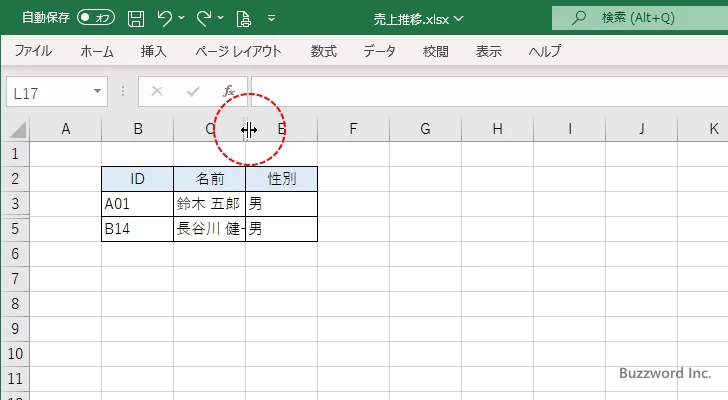Image resolution: width=728 pixels, height=400 pixels.
Task: Click the Enter checkmark formula icon
Action: tap(193, 91)
